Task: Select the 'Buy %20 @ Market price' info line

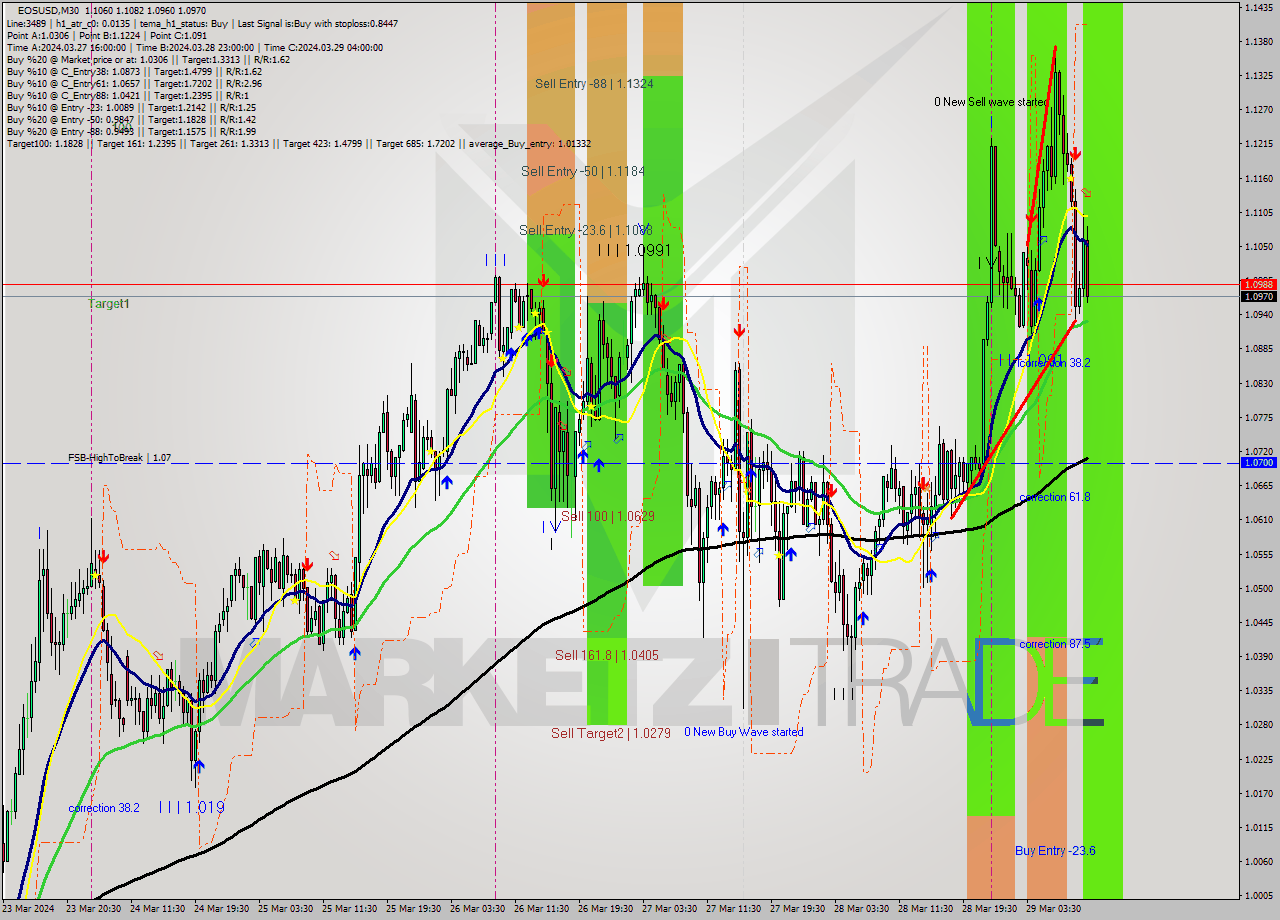Action: (x=148, y=60)
